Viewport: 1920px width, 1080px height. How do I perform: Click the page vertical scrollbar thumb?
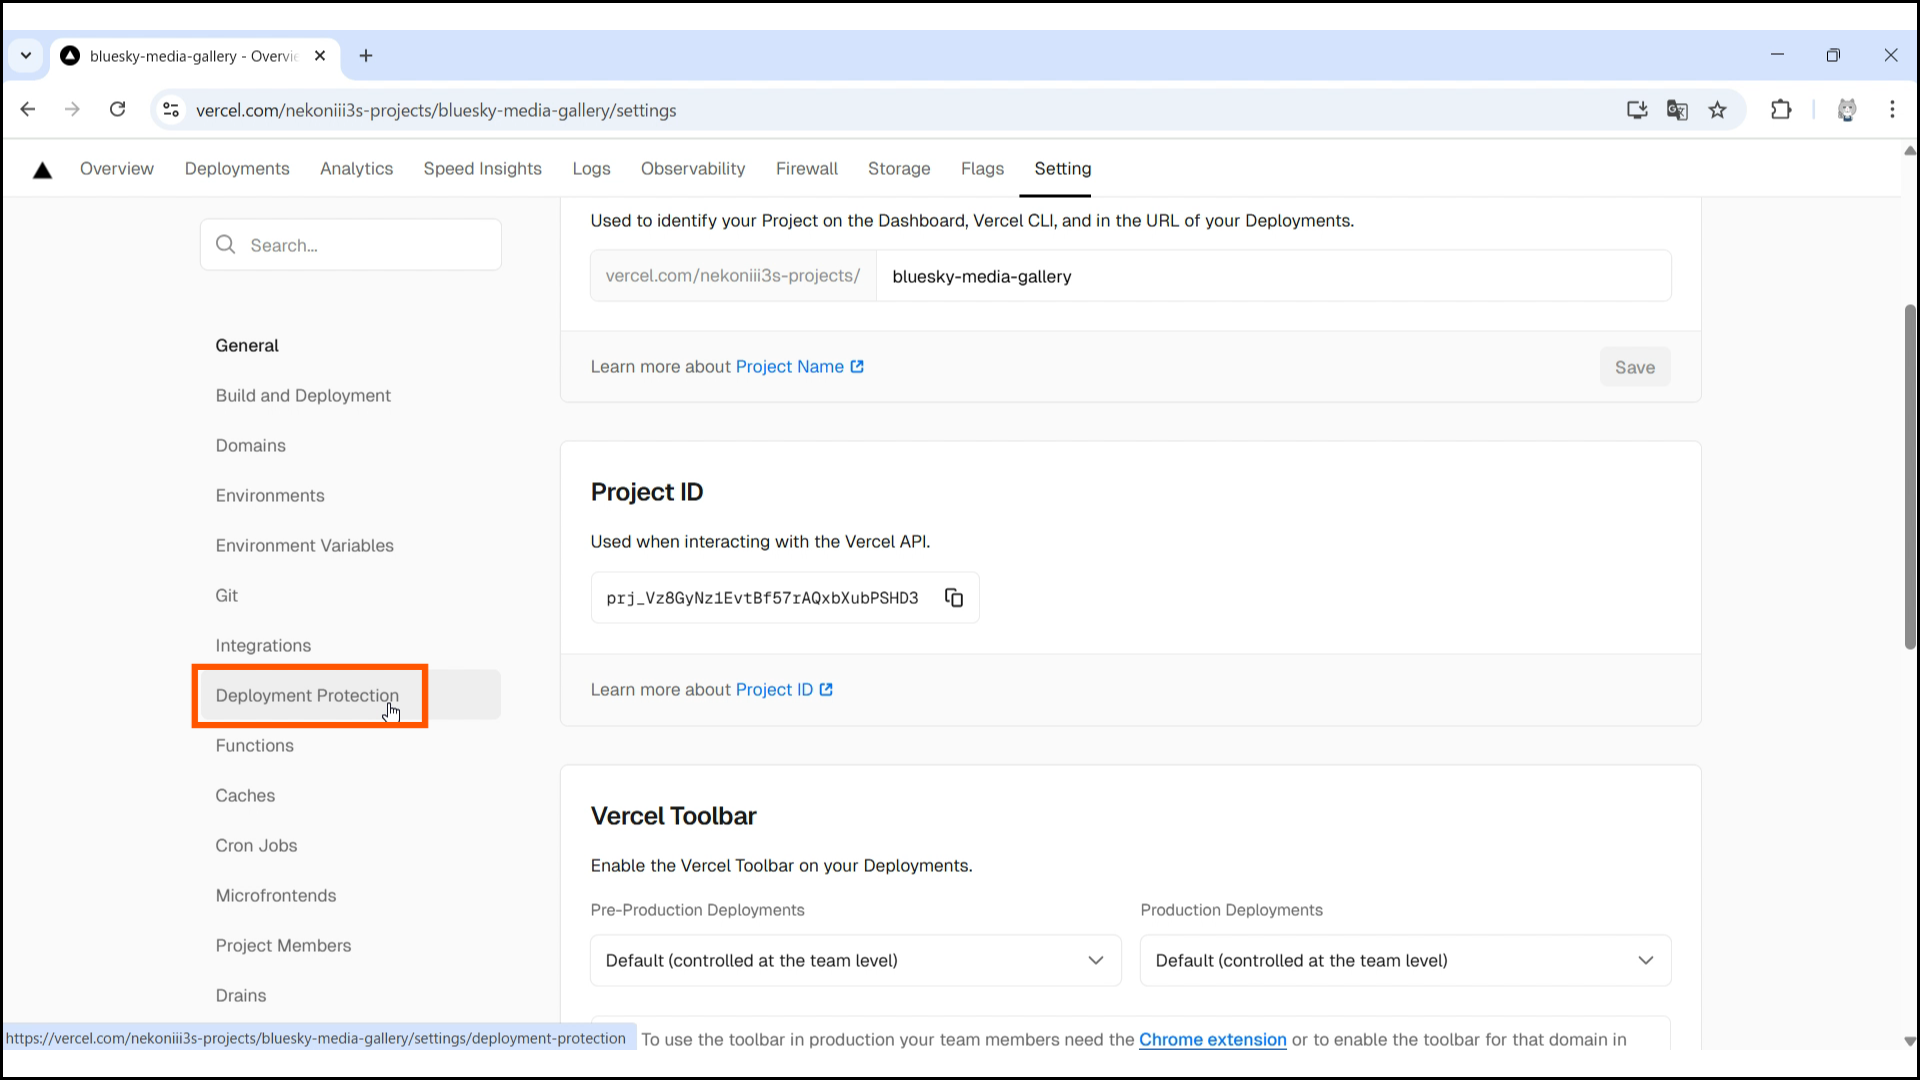[x=1909, y=480]
